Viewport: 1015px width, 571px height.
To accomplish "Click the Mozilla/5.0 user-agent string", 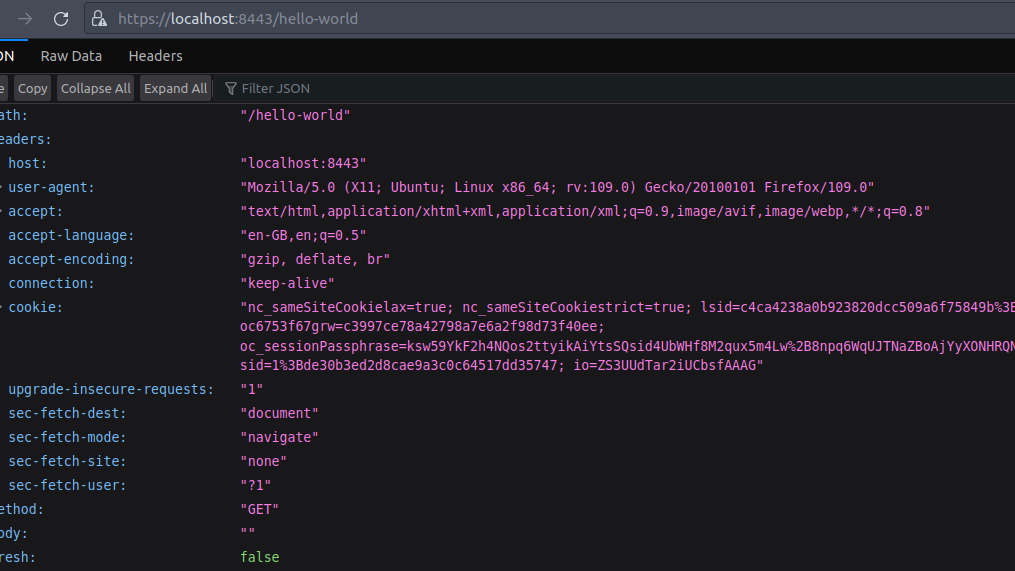I will coord(557,187).
